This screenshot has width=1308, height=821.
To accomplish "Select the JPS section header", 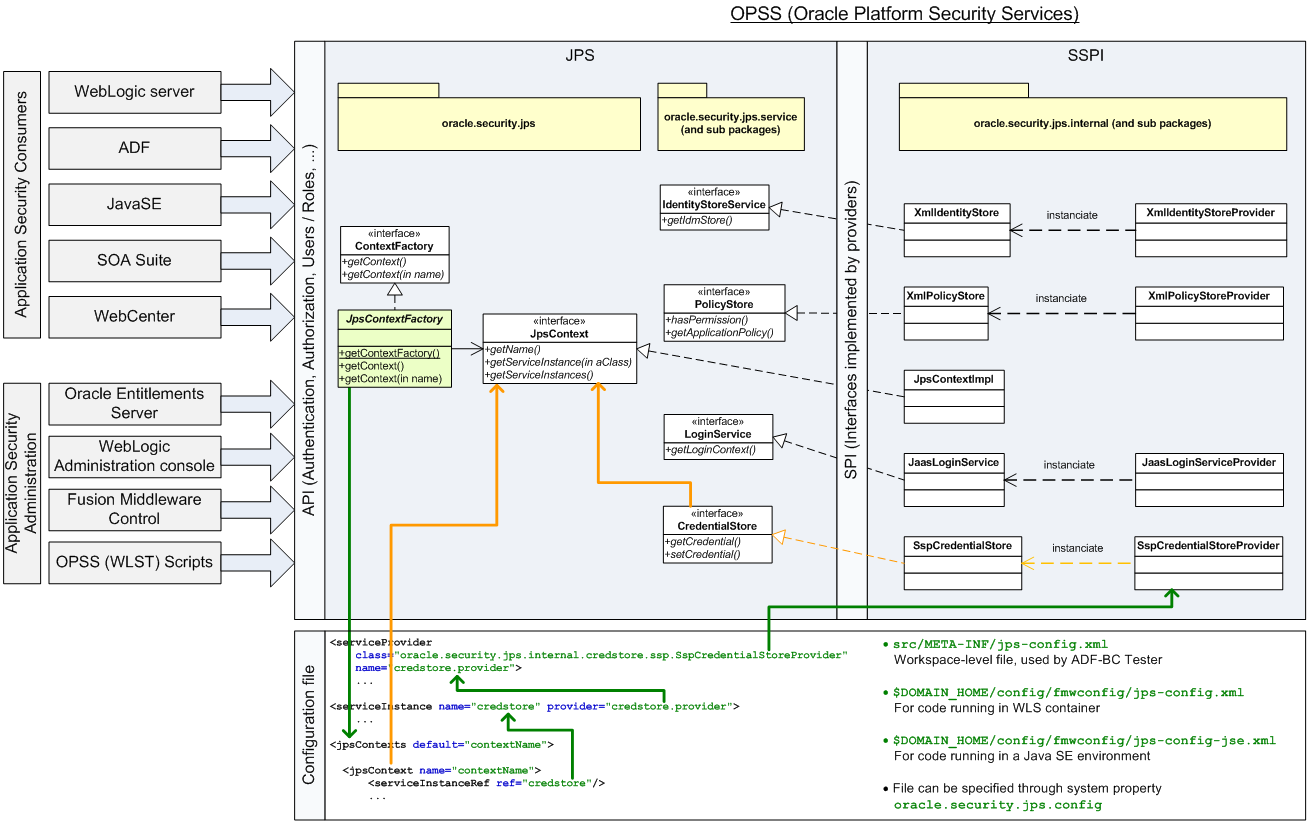I will point(579,56).
